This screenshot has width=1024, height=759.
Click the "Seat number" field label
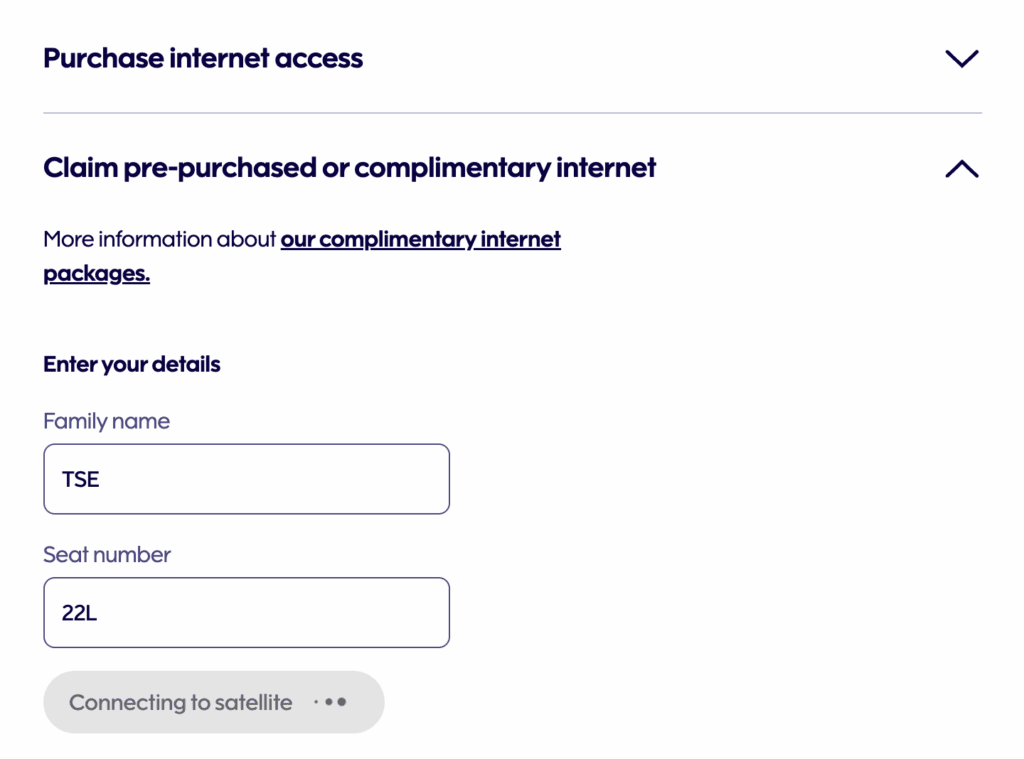click(106, 555)
